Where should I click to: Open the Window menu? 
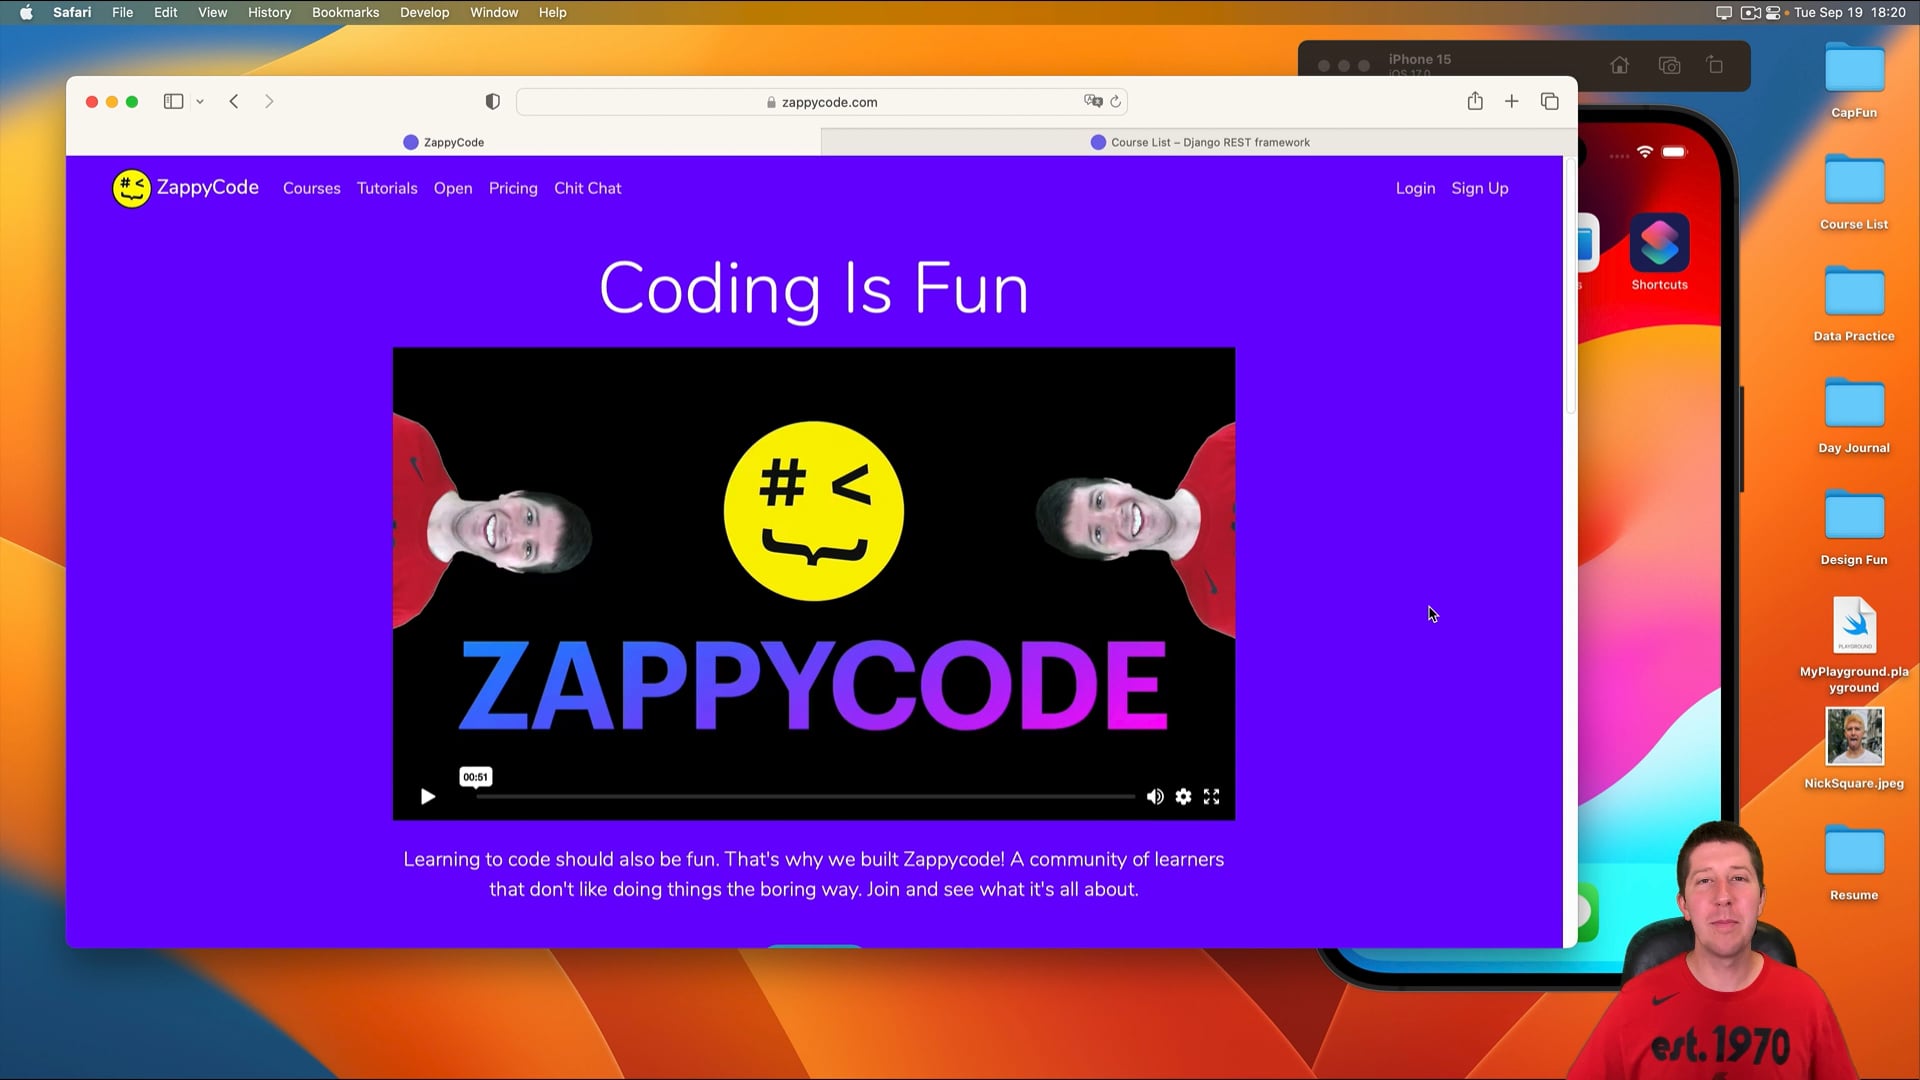pos(494,12)
